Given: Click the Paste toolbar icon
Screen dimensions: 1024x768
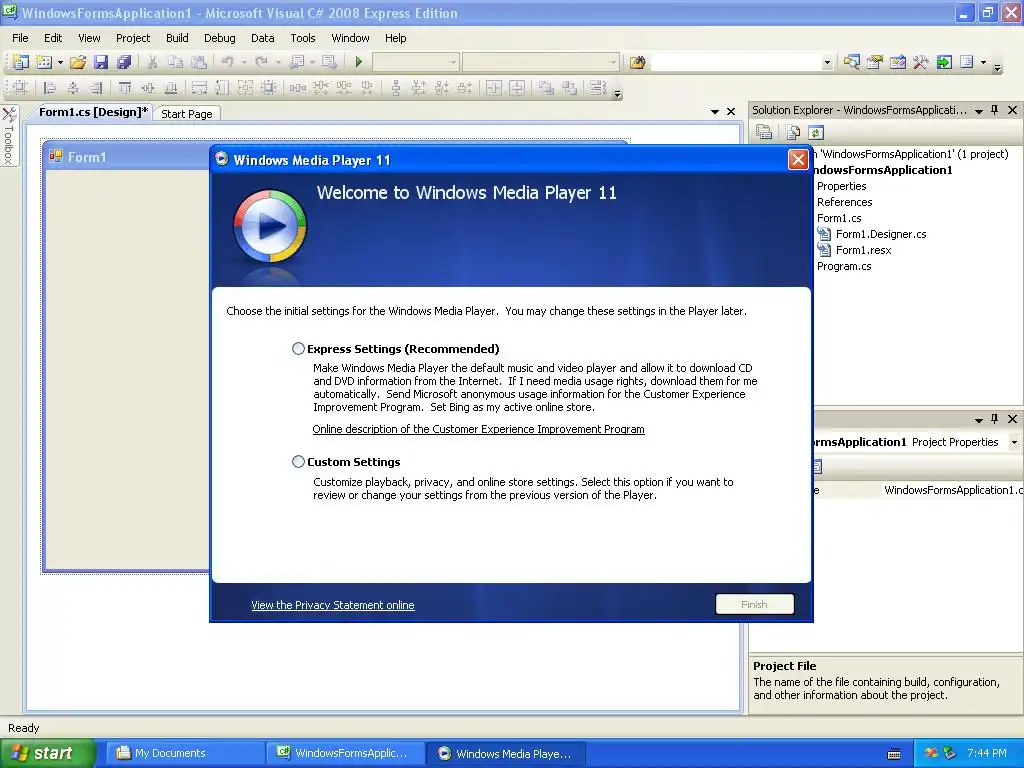Looking at the screenshot, I should (x=199, y=62).
